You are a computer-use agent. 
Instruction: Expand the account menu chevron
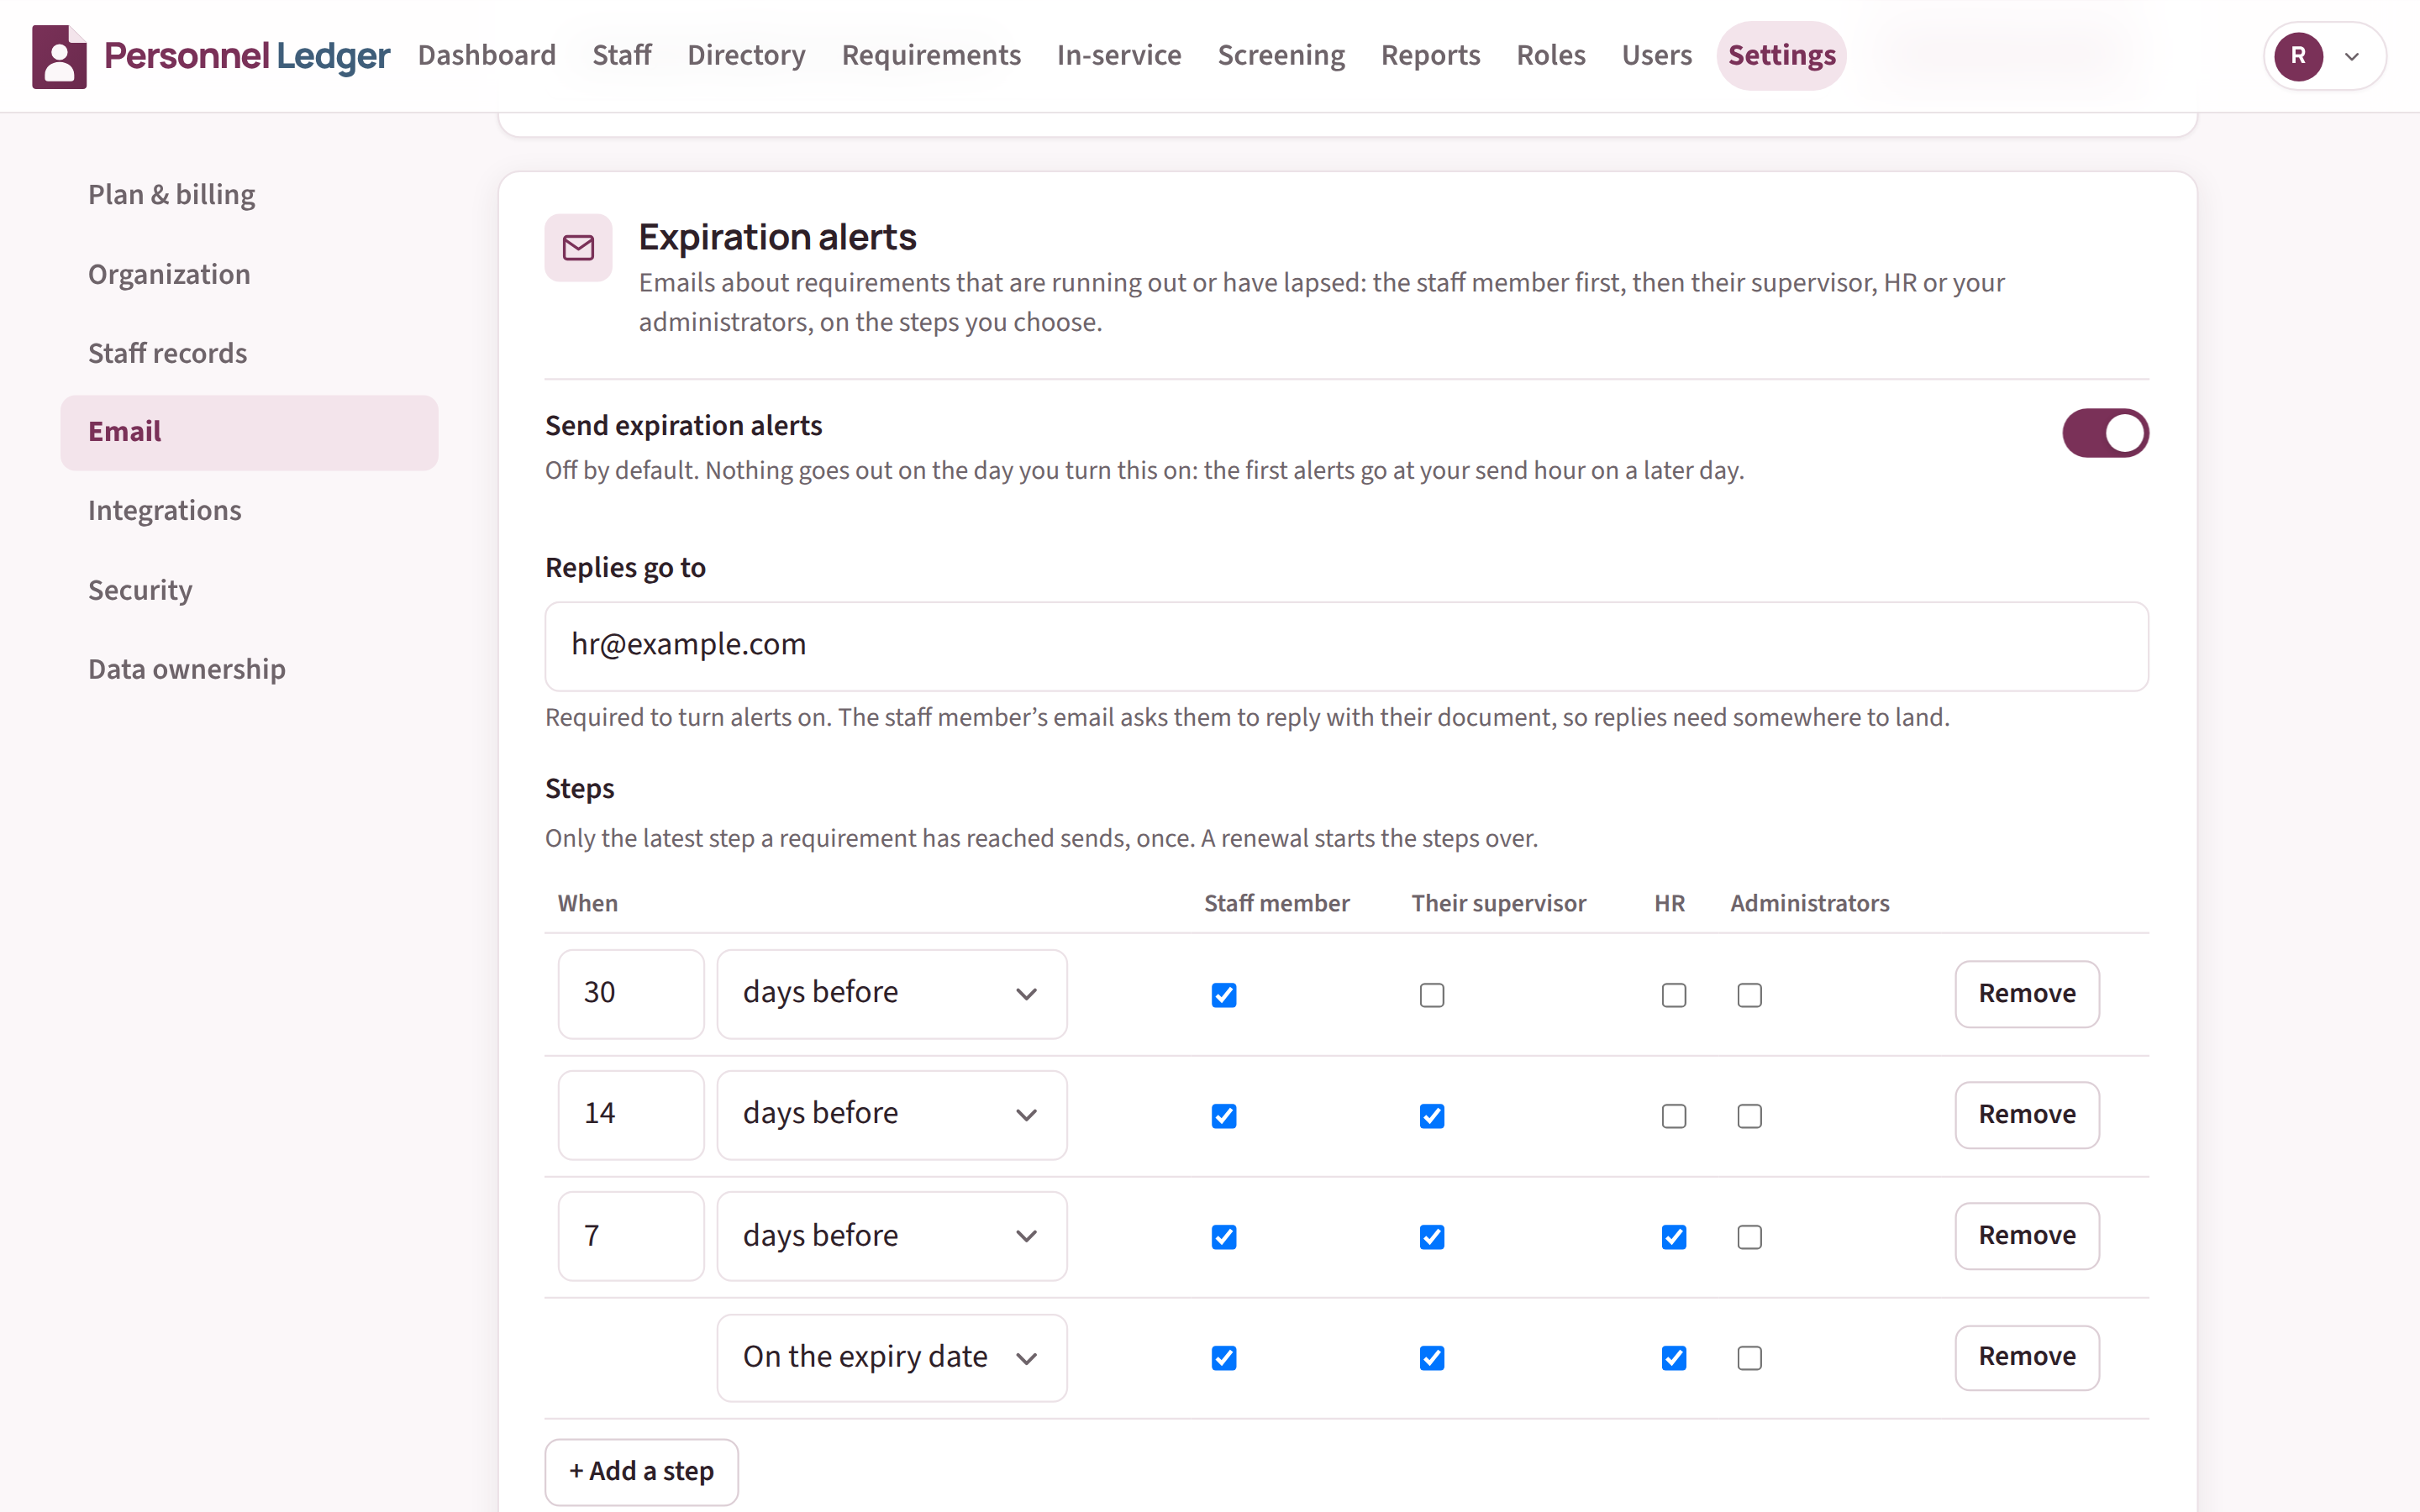point(2352,57)
